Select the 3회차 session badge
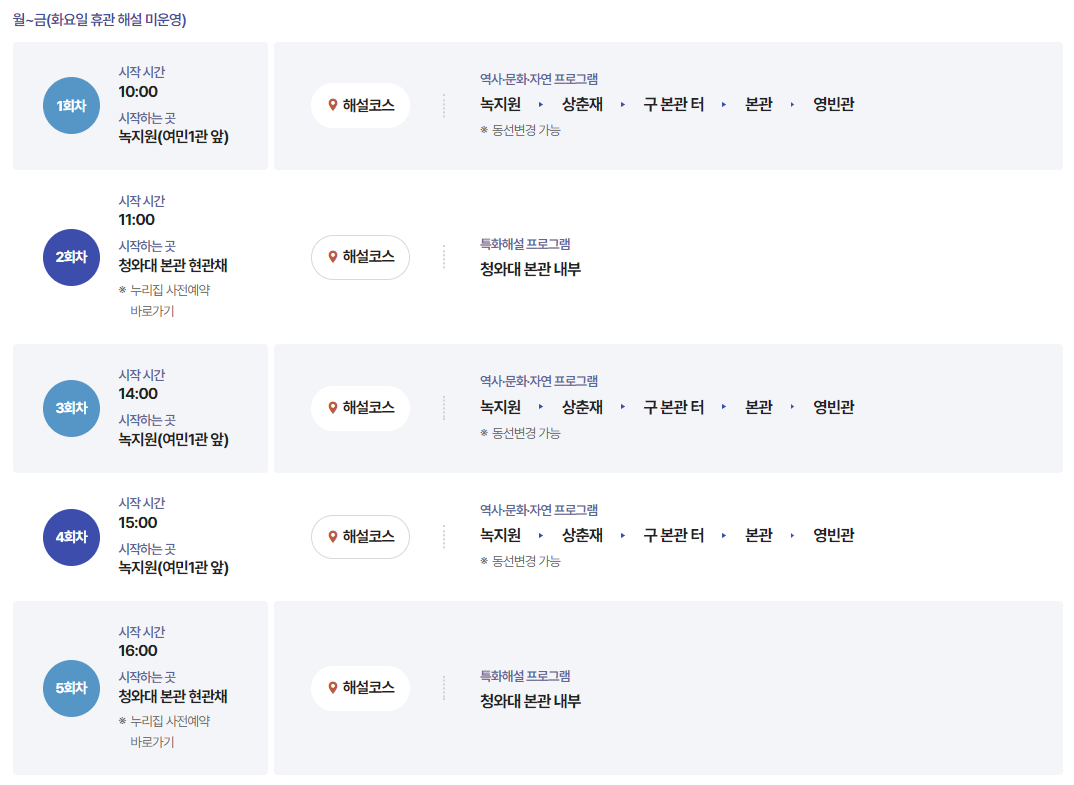The image size is (1074, 785). tap(71, 407)
